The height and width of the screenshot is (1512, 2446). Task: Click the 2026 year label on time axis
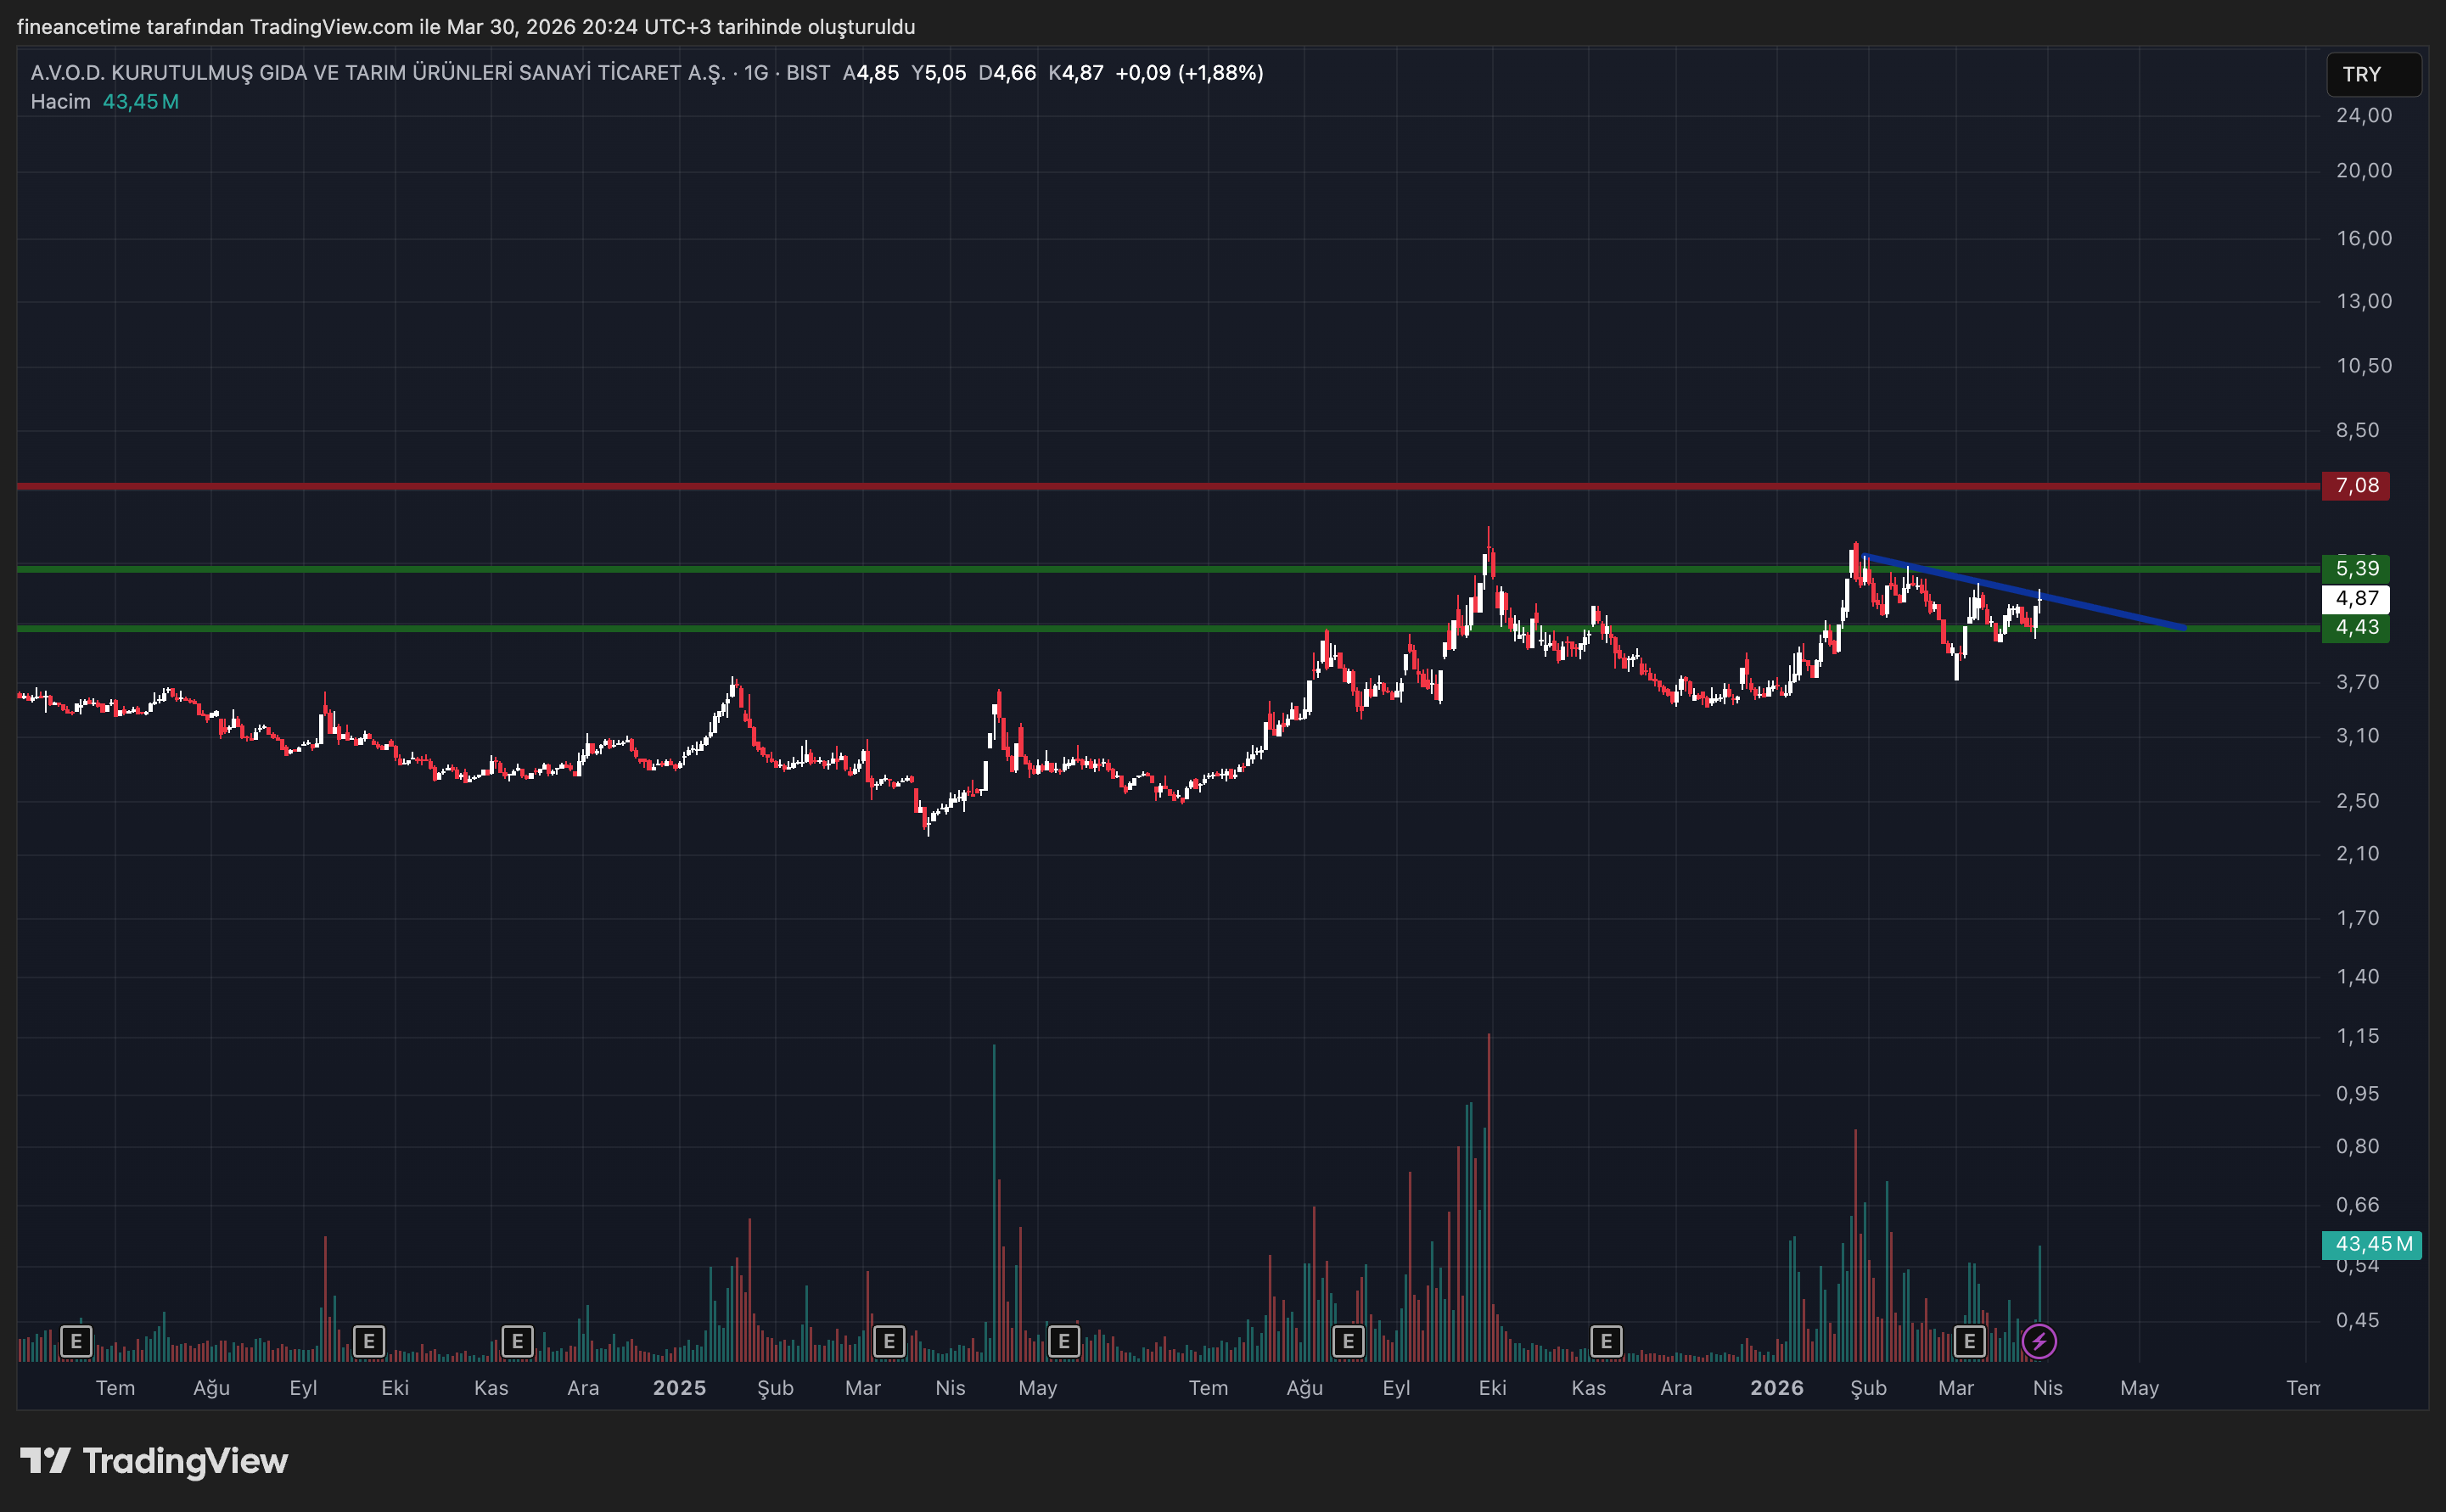(1776, 1388)
